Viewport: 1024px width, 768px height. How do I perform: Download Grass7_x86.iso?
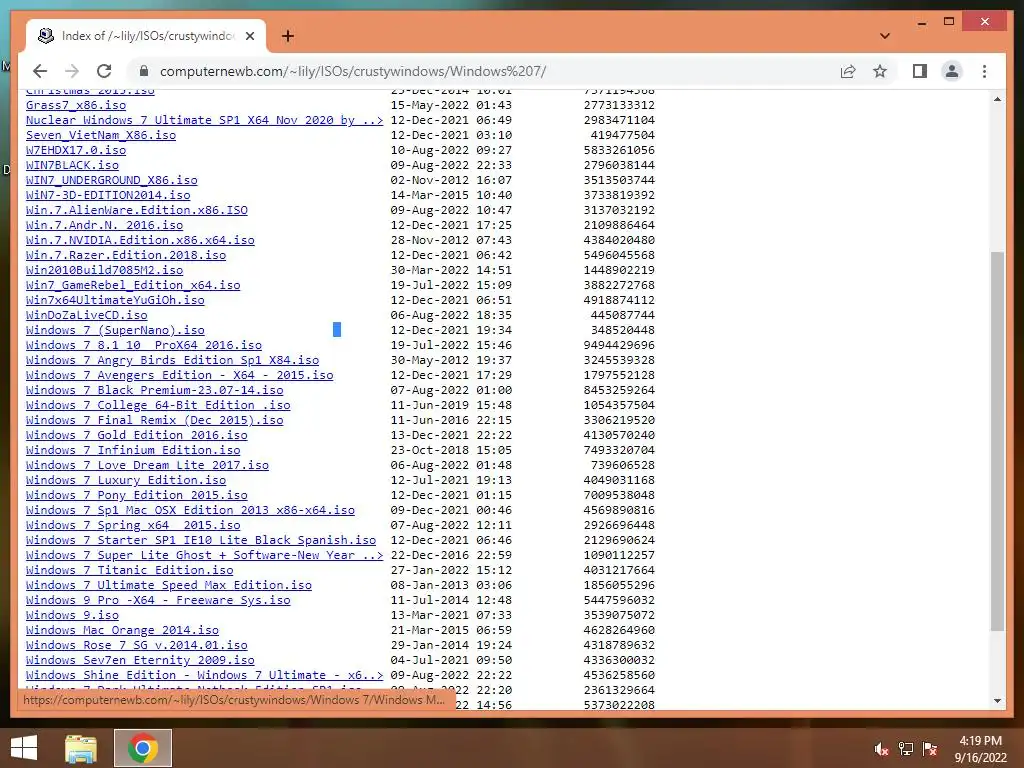pos(76,105)
